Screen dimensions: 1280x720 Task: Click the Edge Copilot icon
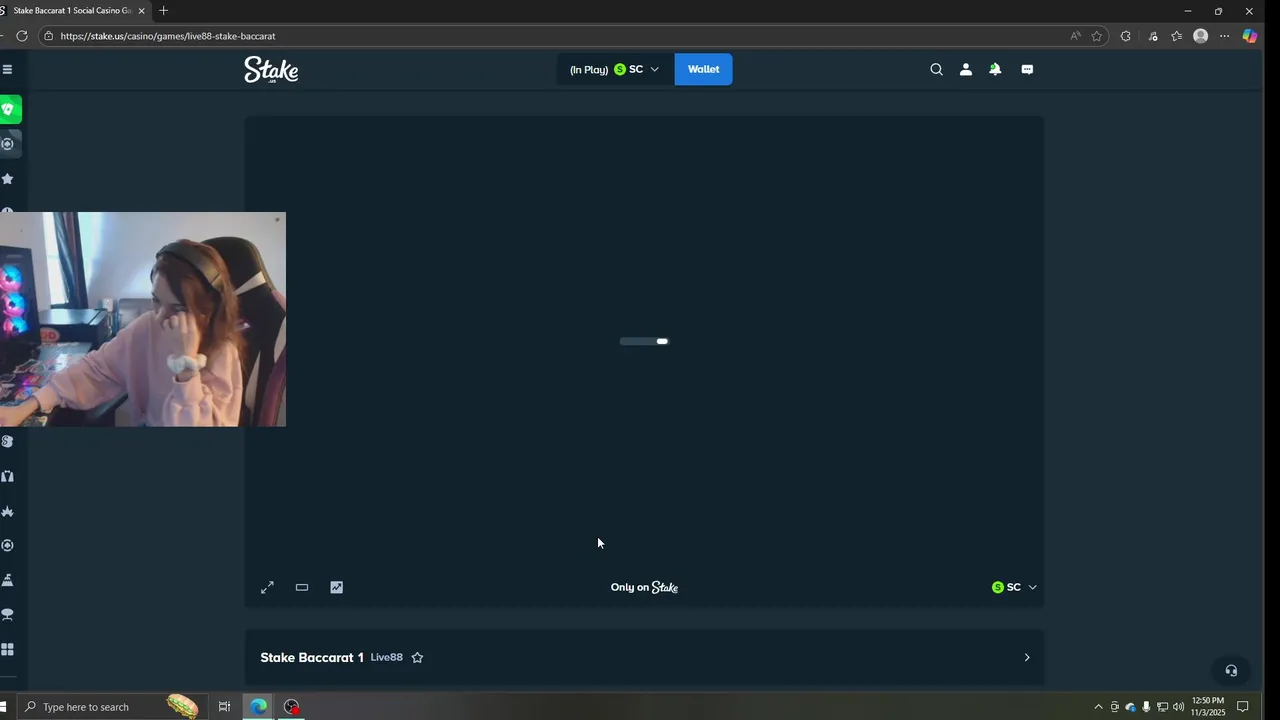[1249, 36]
